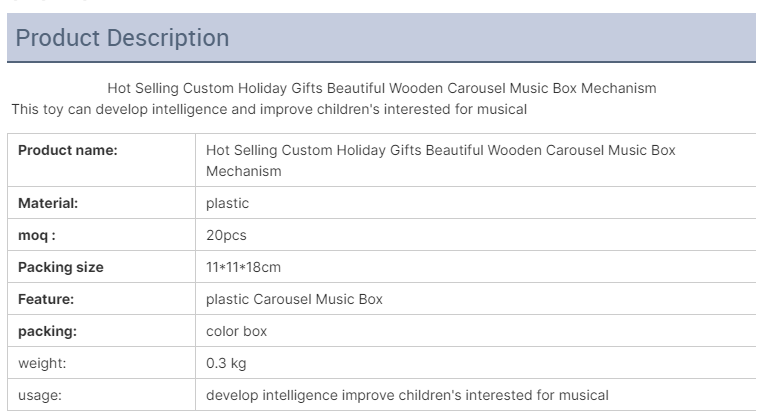The width and height of the screenshot is (762, 419).
Task: Click the centered Hot Selling Custom Holiday title
Action: [381, 88]
